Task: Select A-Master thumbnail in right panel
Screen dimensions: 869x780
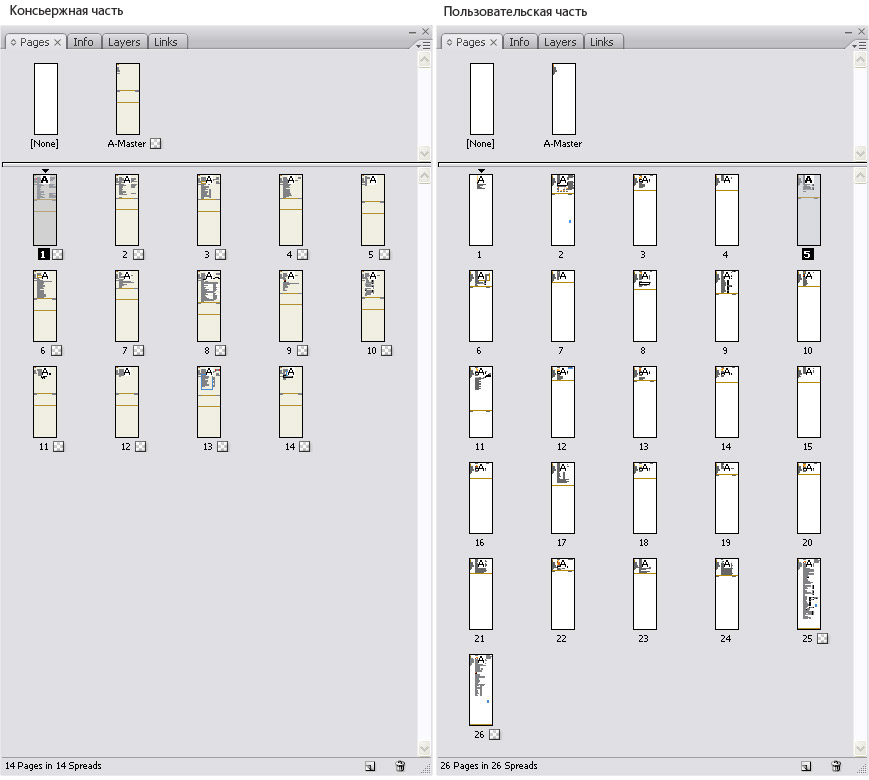Action: click(x=563, y=98)
